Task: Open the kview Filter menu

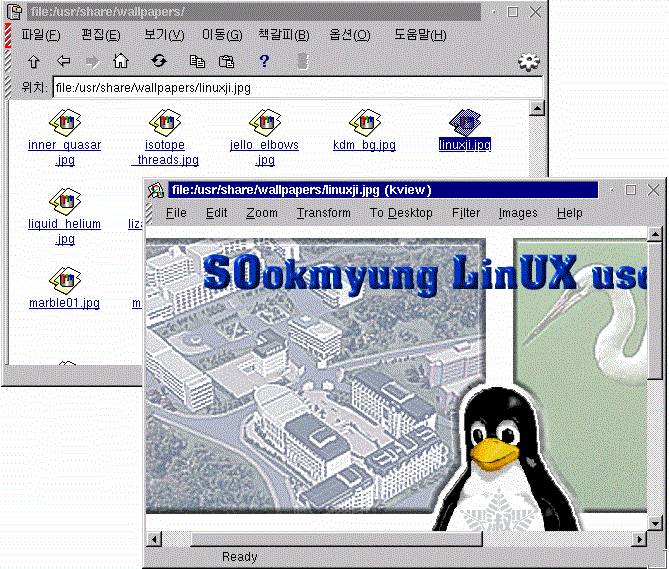Action: coord(466,213)
